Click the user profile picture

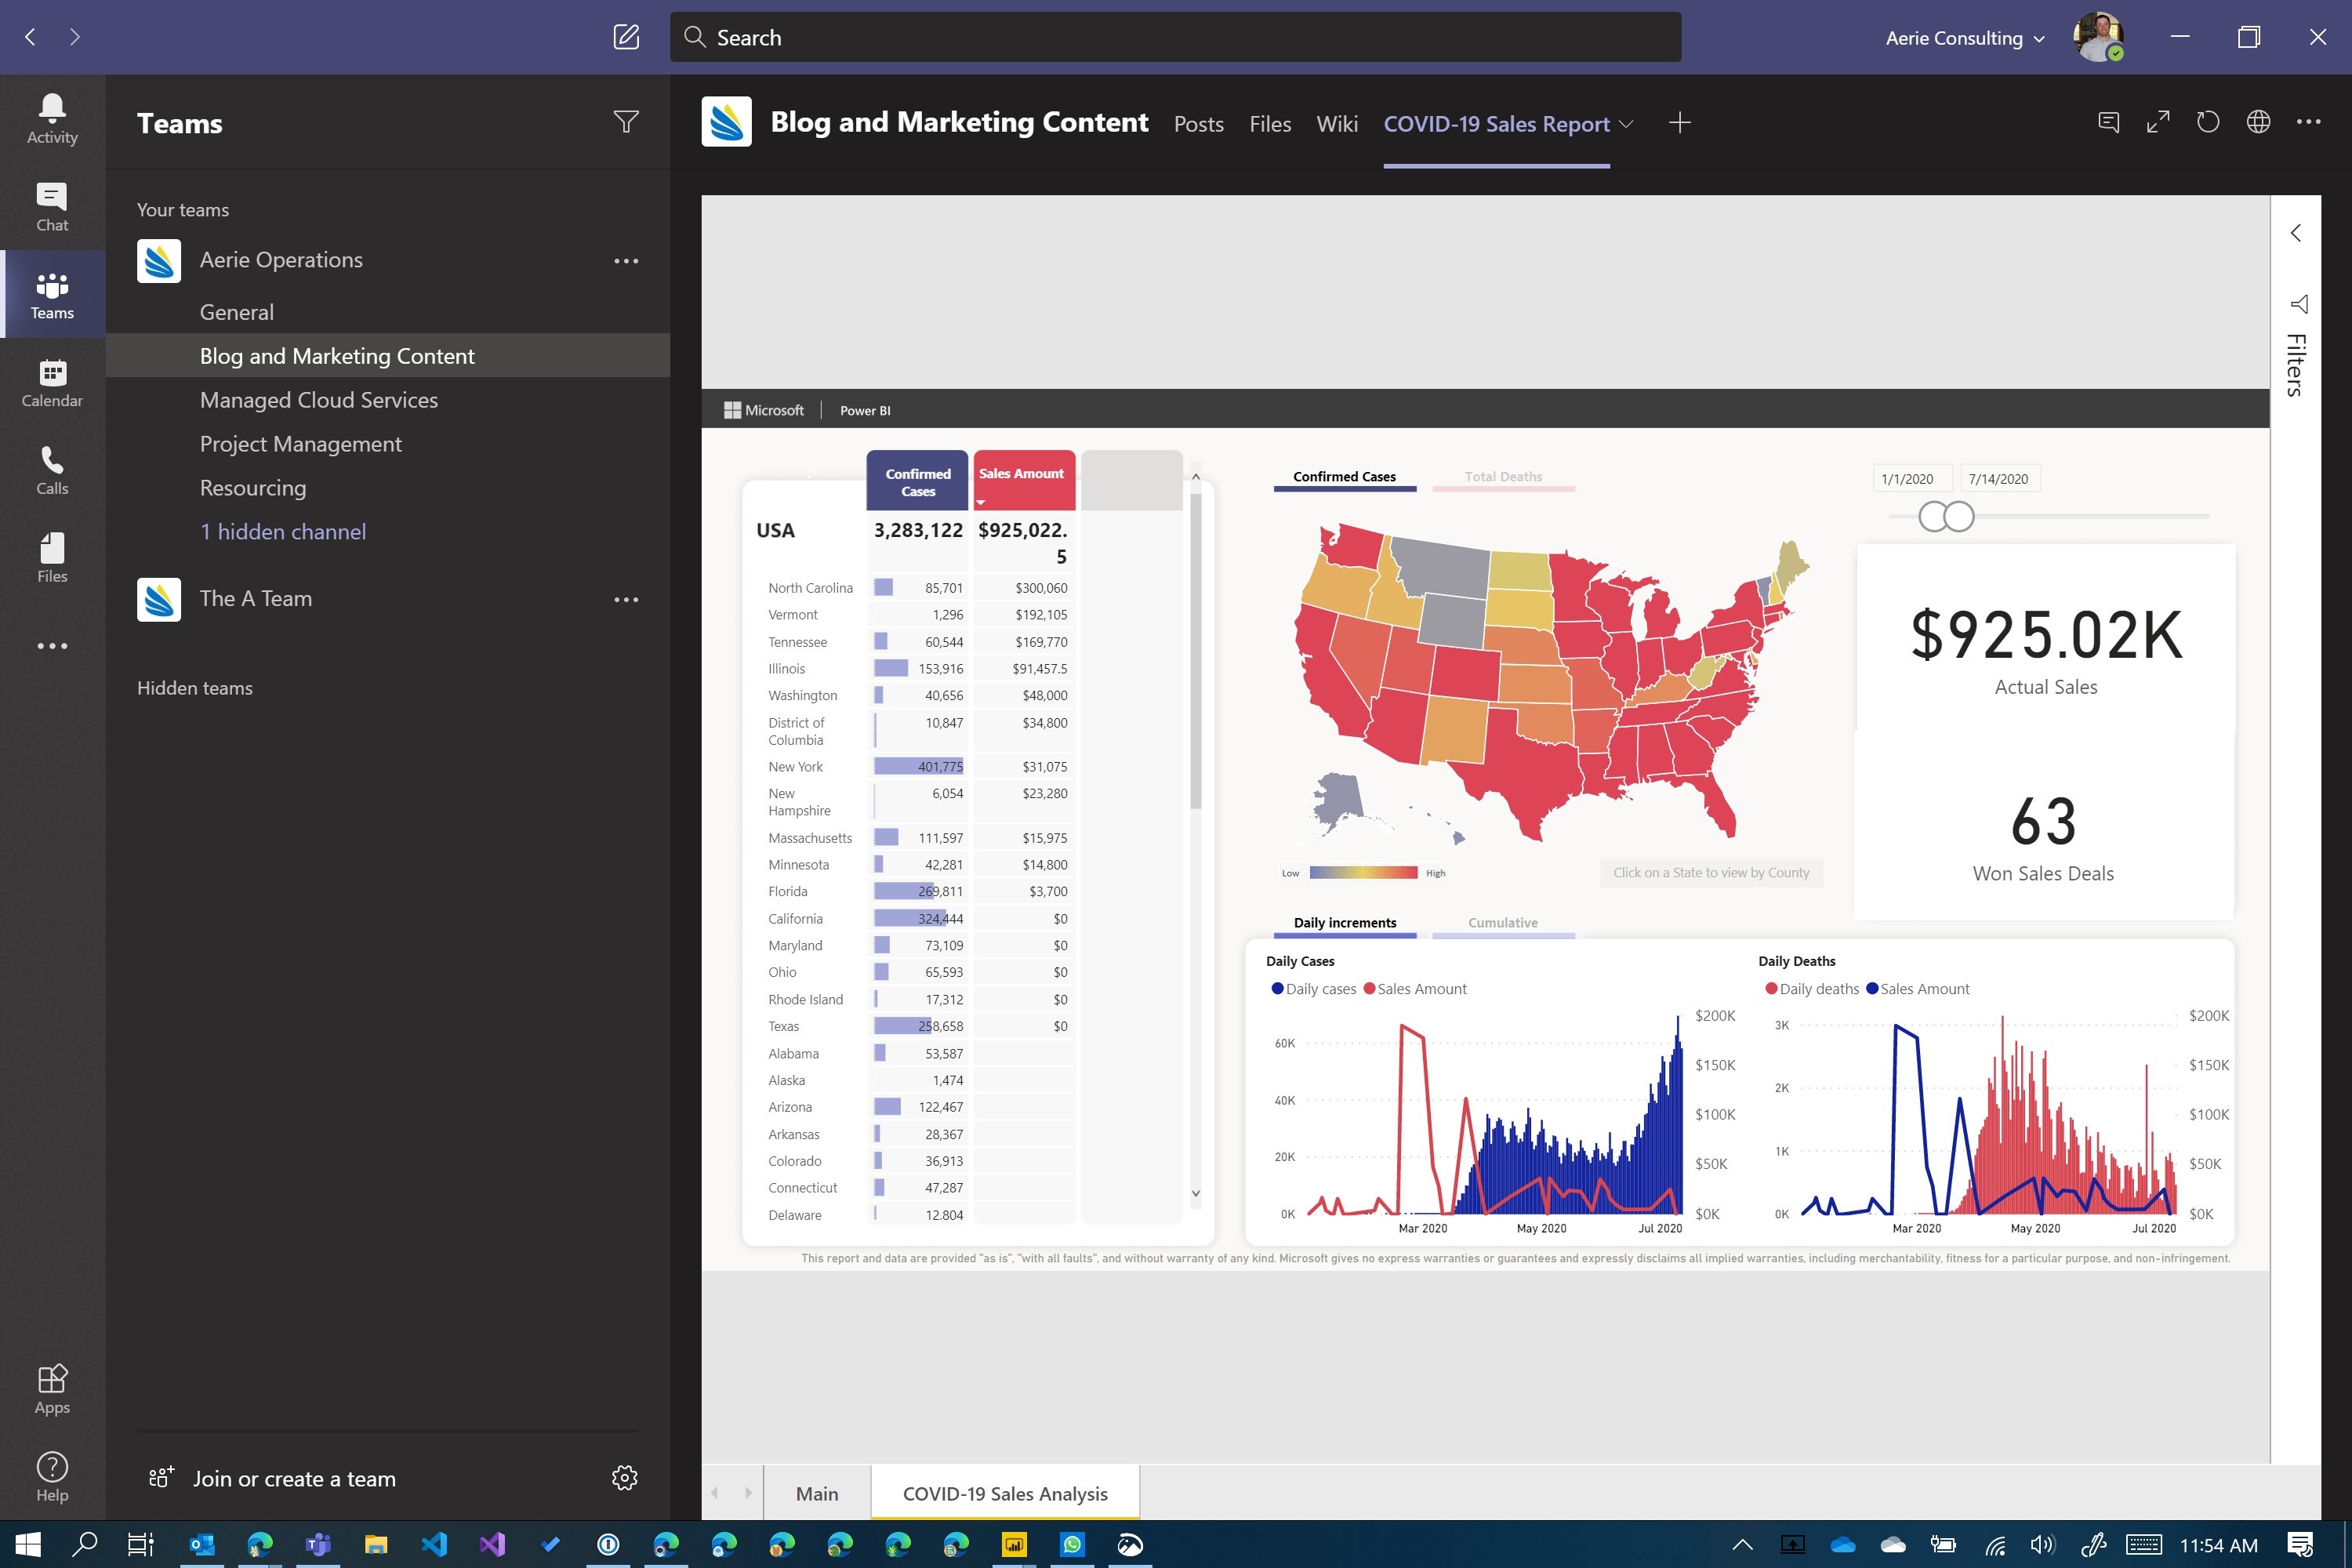2098,38
